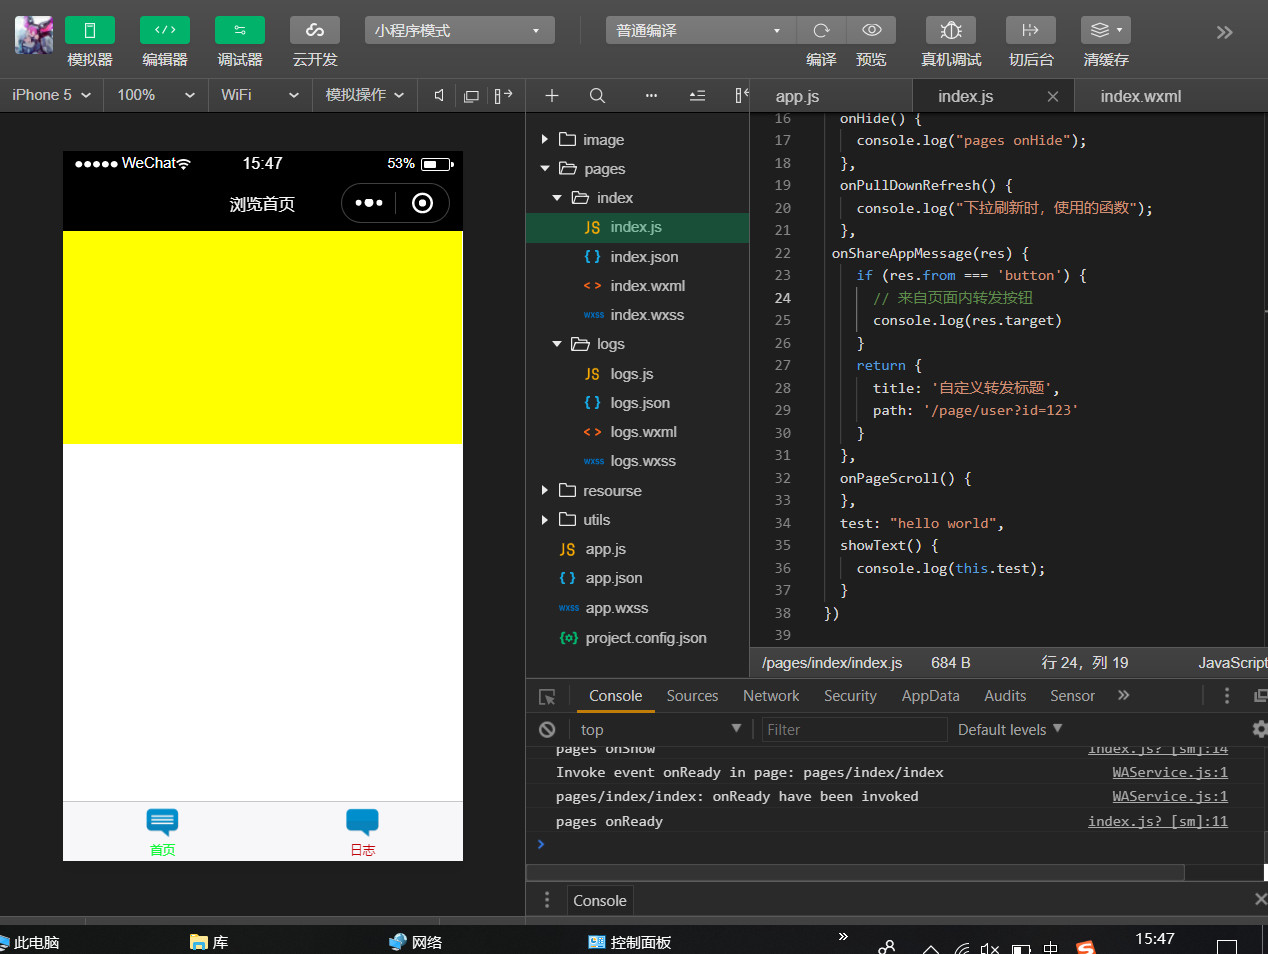
Task: Click the console Filter input field
Action: tap(854, 730)
